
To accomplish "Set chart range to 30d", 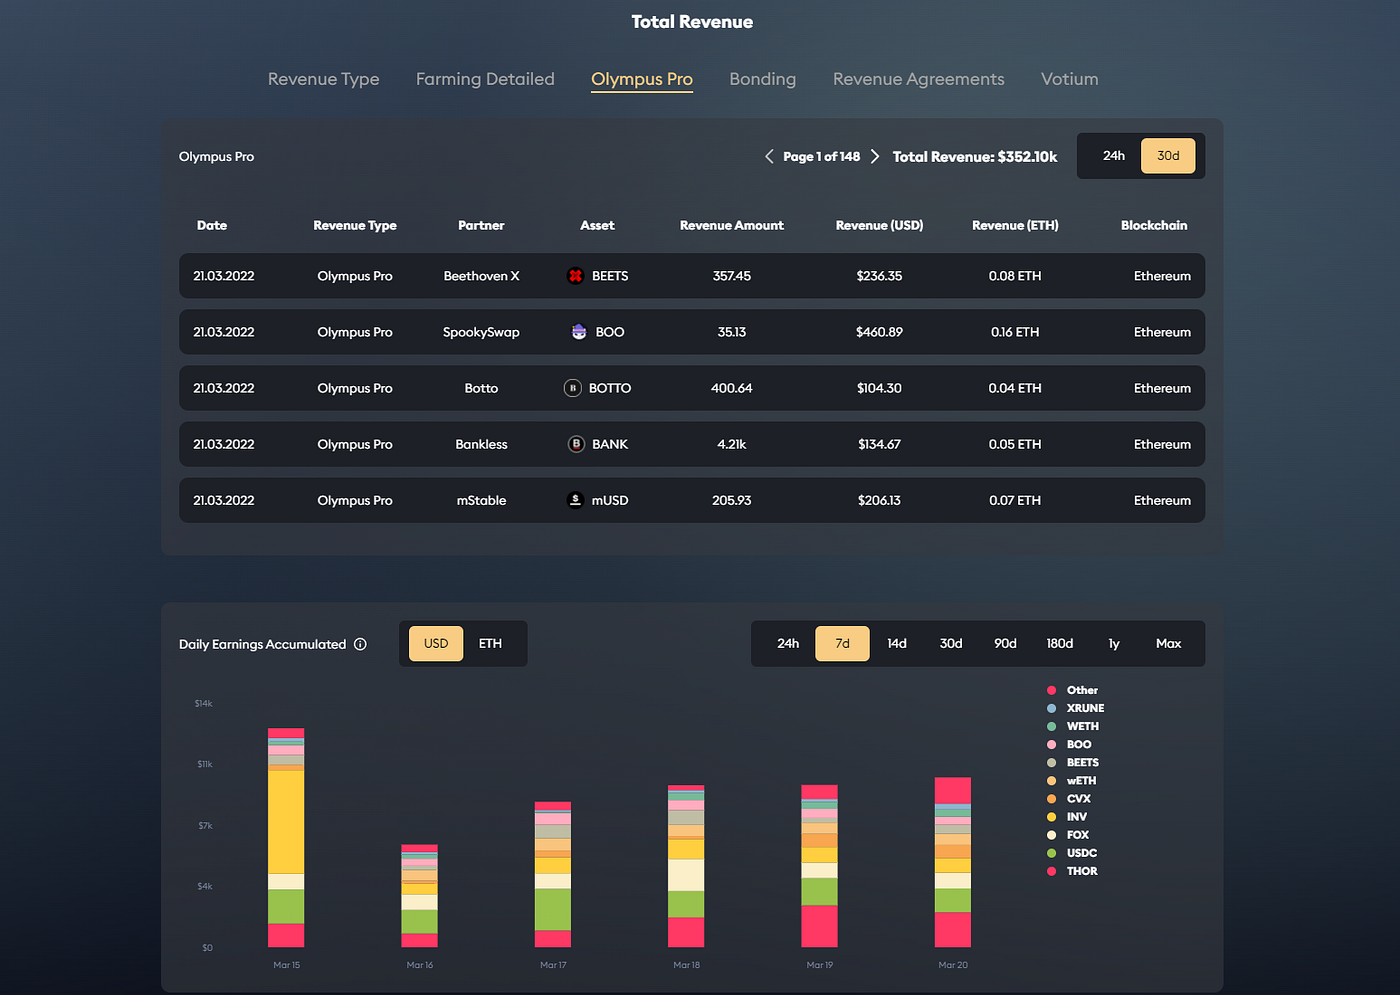I will [951, 644].
